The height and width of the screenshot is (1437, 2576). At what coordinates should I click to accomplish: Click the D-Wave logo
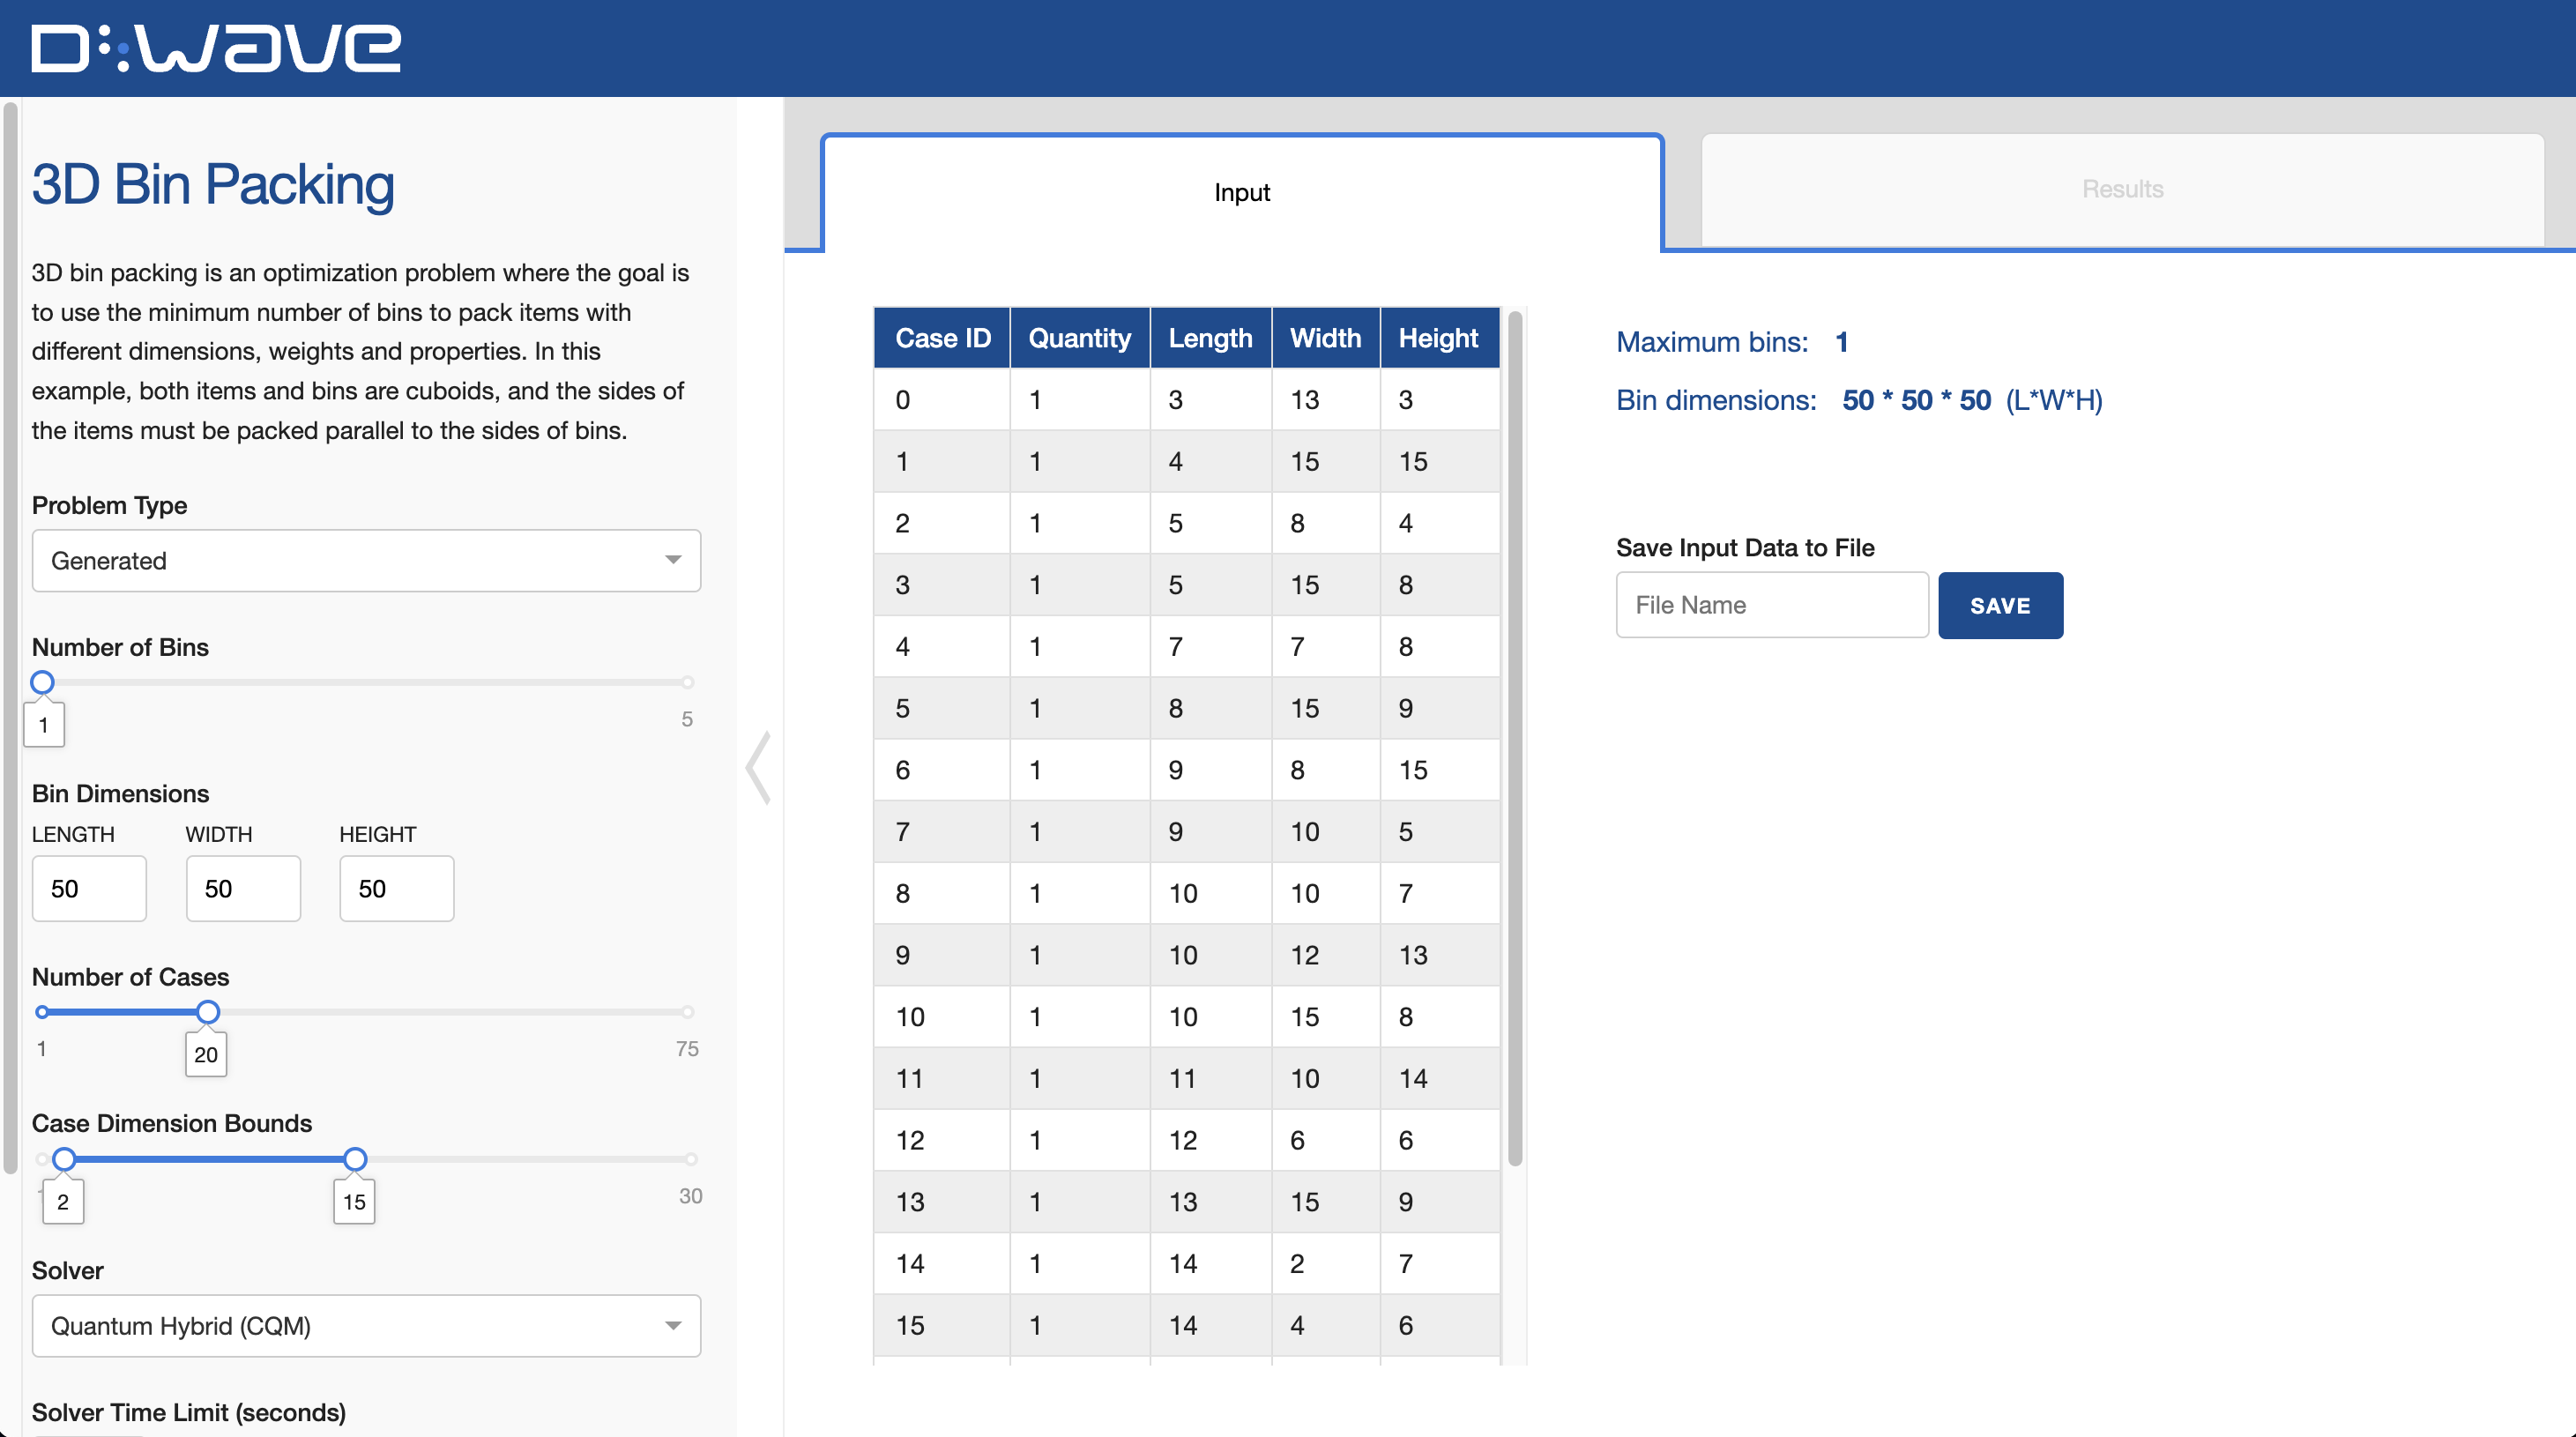tap(216, 48)
